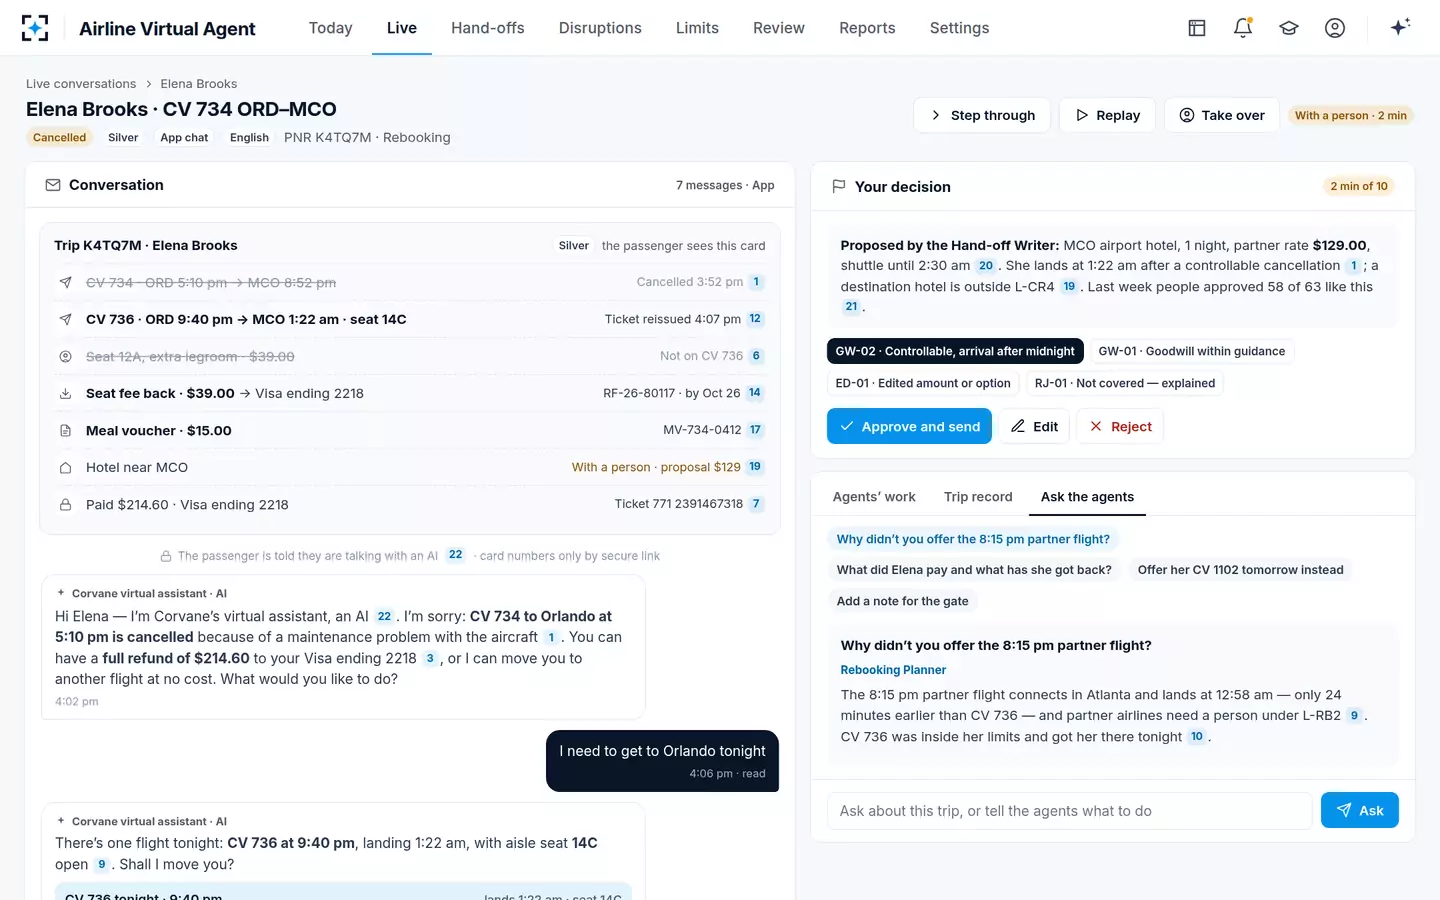
Task: Go to the Disruptions tab
Action: point(600,28)
